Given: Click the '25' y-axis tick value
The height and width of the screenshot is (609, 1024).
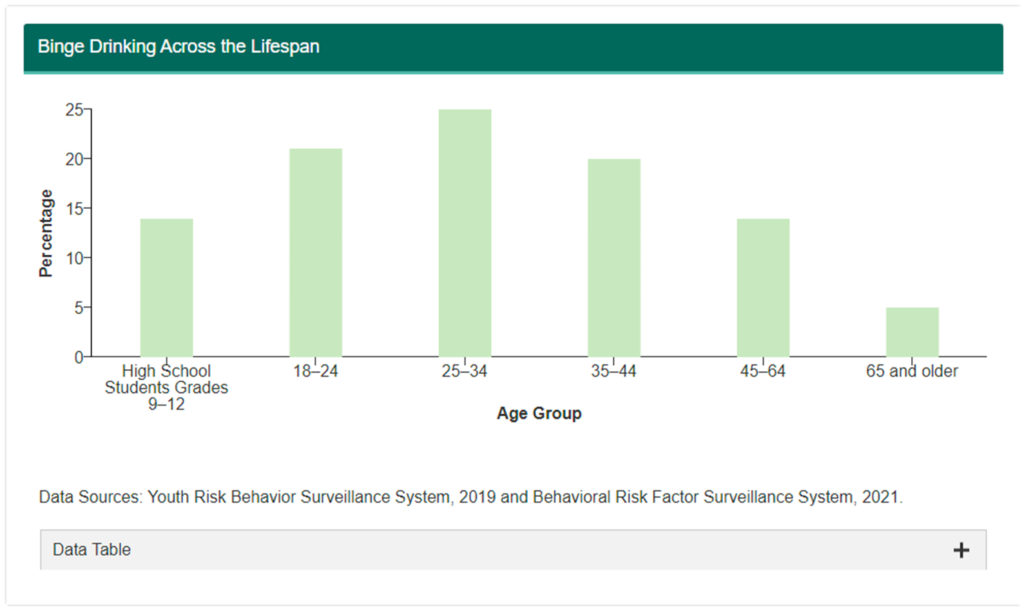Looking at the screenshot, I should click(x=74, y=110).
